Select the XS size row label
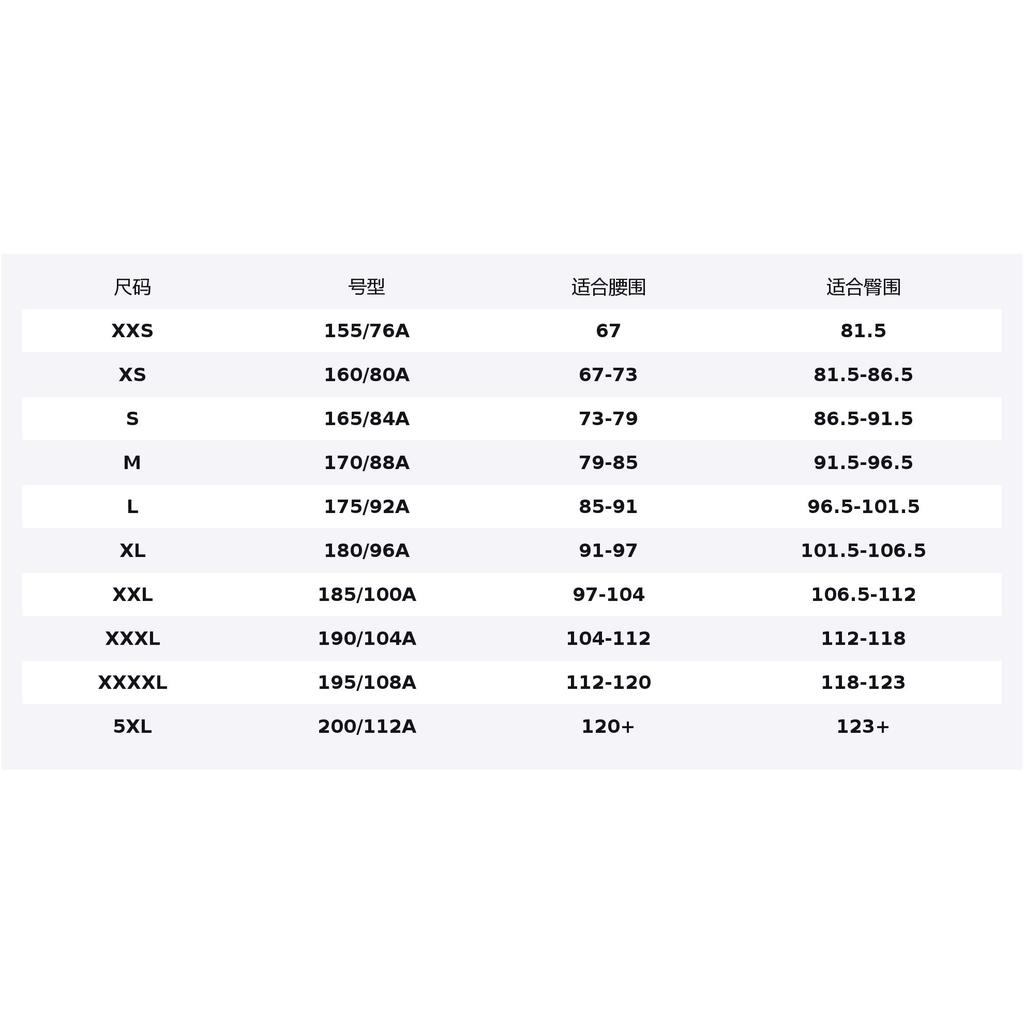 (132, 374)
